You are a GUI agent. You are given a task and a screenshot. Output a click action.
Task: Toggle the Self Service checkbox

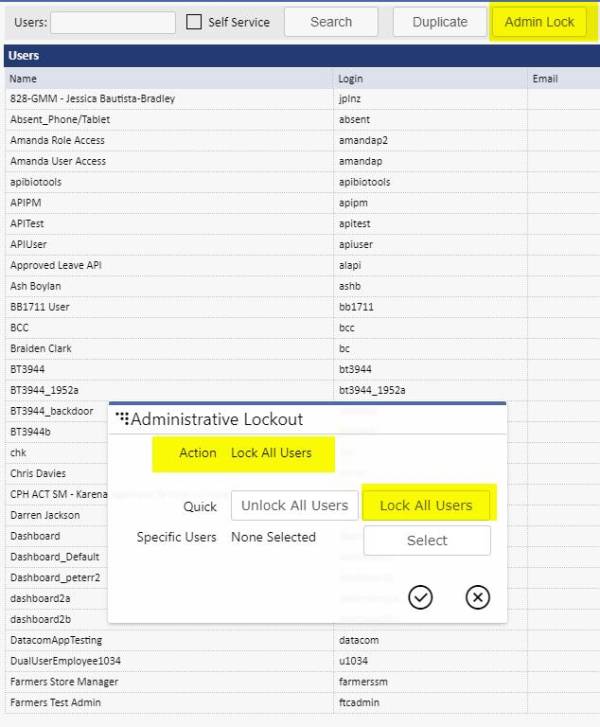coord(194,22)
